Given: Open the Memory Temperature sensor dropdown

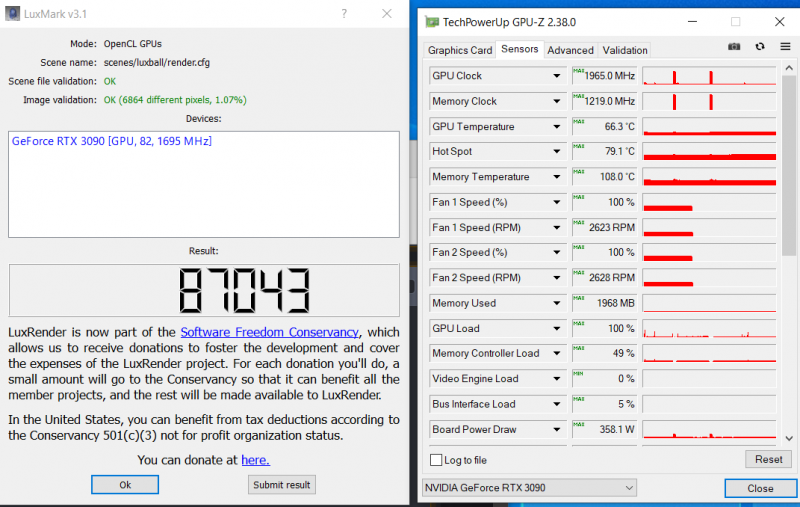Looking at the screenshot, I should coord(557,177).
